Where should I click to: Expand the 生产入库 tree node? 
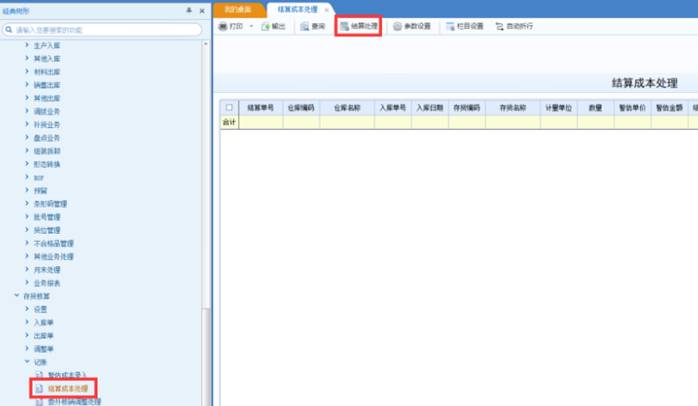click(x=27, y=47)
